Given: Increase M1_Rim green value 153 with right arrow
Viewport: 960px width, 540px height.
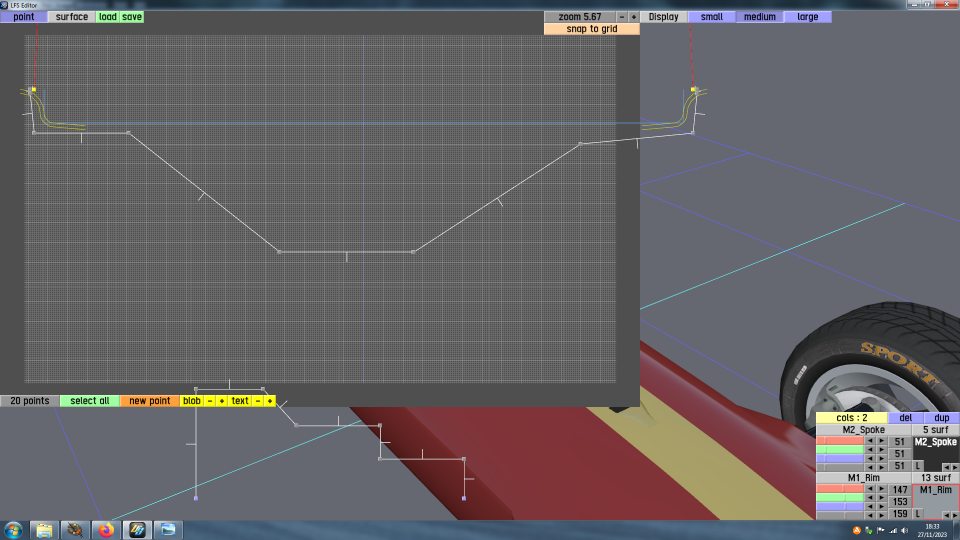Looking at the screenshot, I should pyautogui.click(x=882, y=498).
